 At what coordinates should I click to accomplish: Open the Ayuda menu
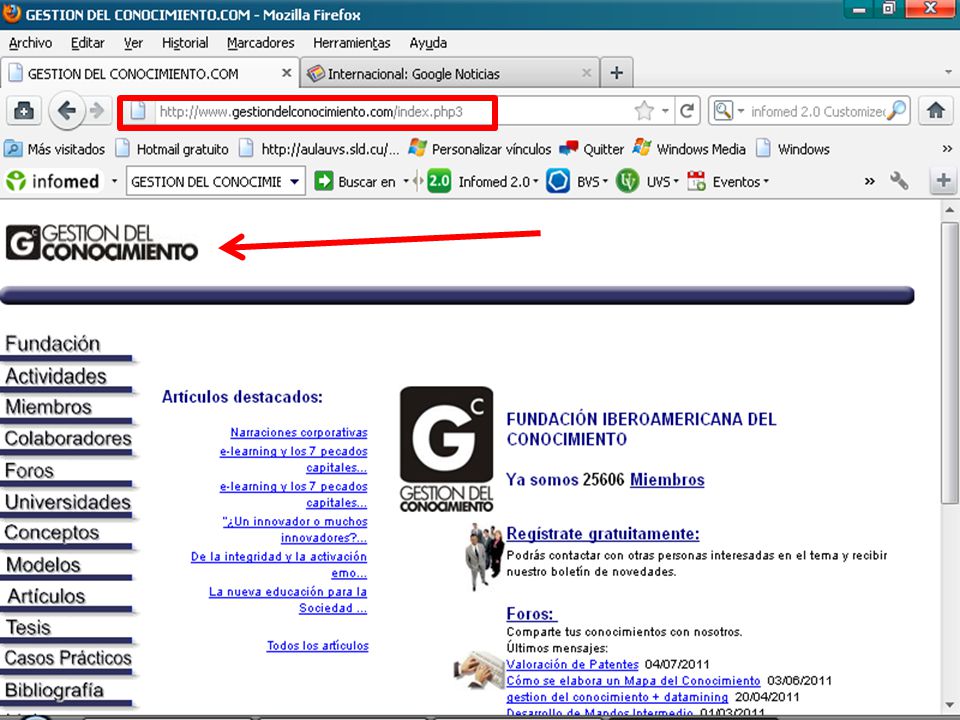coord(428,43)
